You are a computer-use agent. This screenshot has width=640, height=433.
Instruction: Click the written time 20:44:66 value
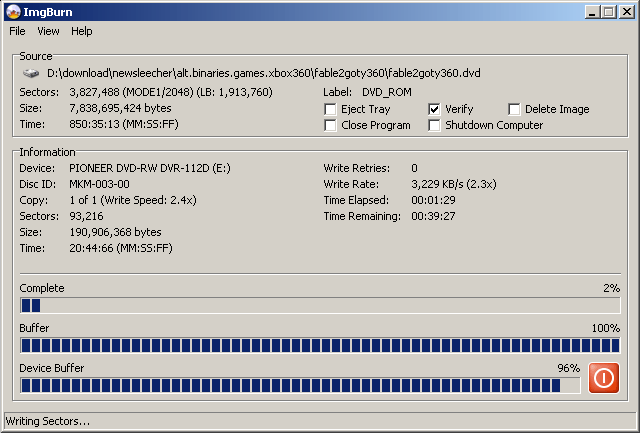click(121, 248)
